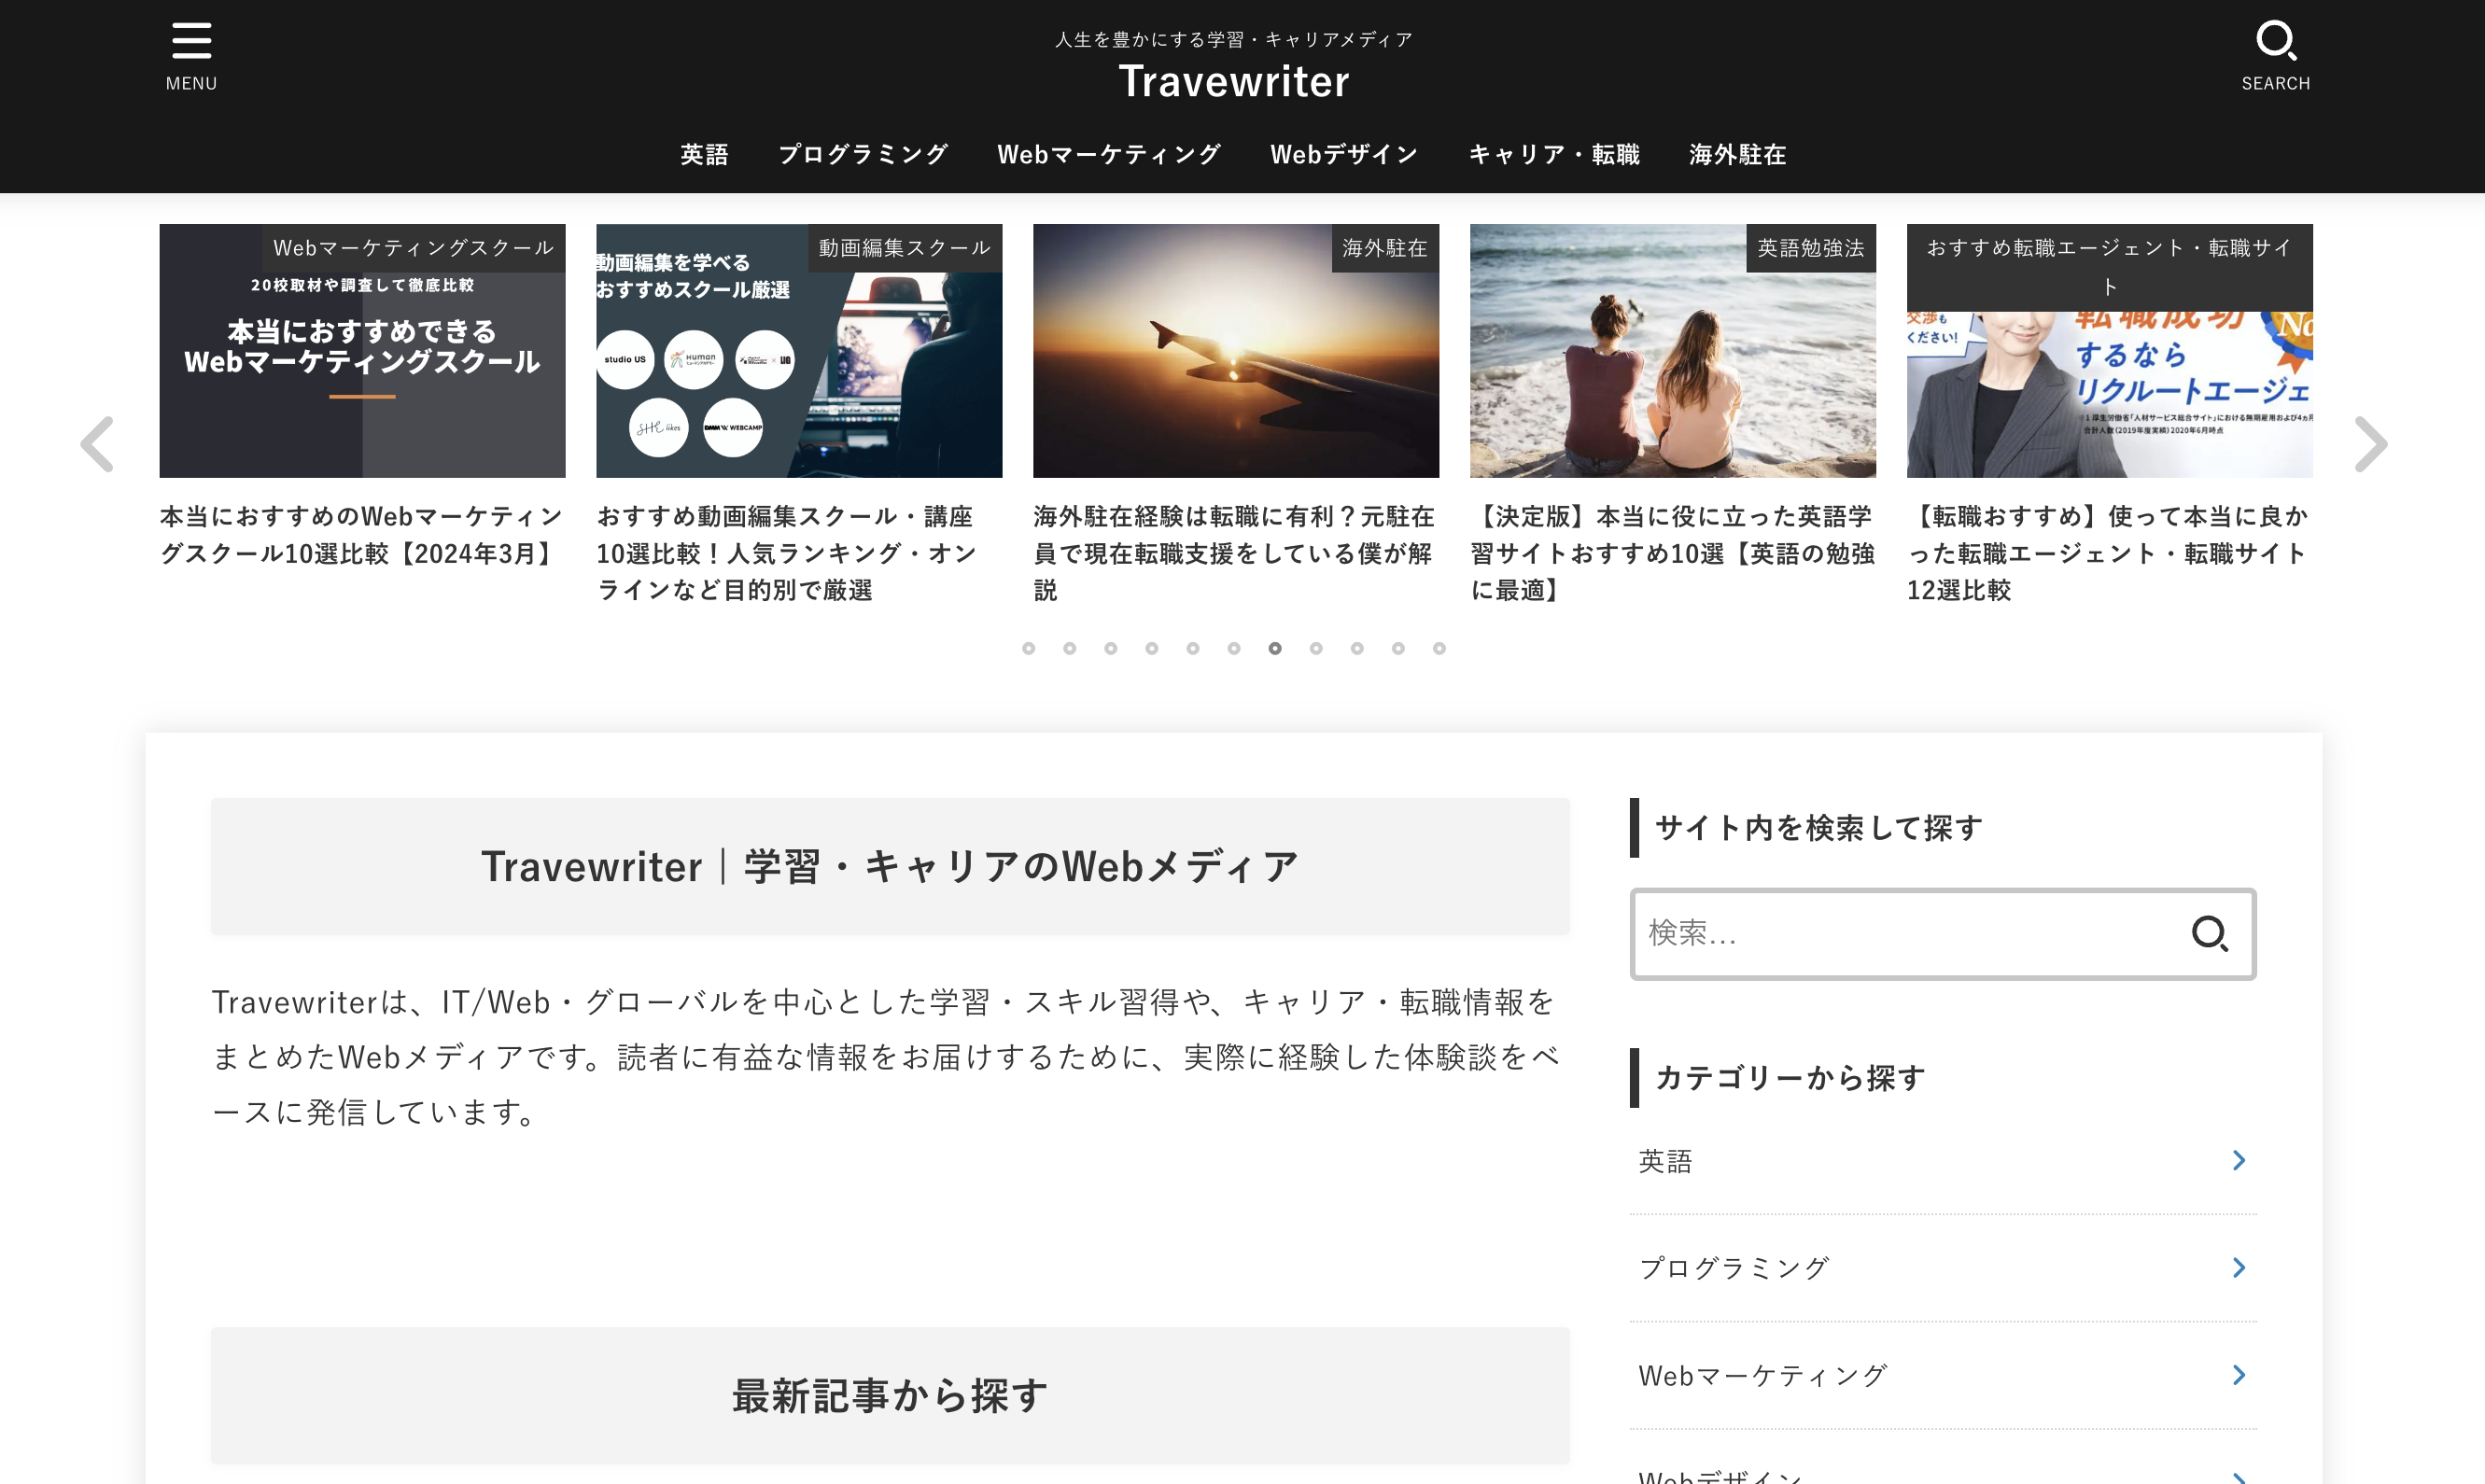Click the 検索 text input field
Viewport: 2485px width, 1484px height.
click(x=1900, y=934)
